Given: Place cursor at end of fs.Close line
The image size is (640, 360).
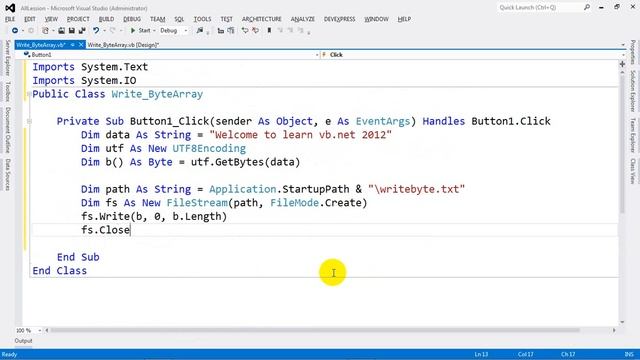Looking at the screenshot, I should [x=130, y=230].
